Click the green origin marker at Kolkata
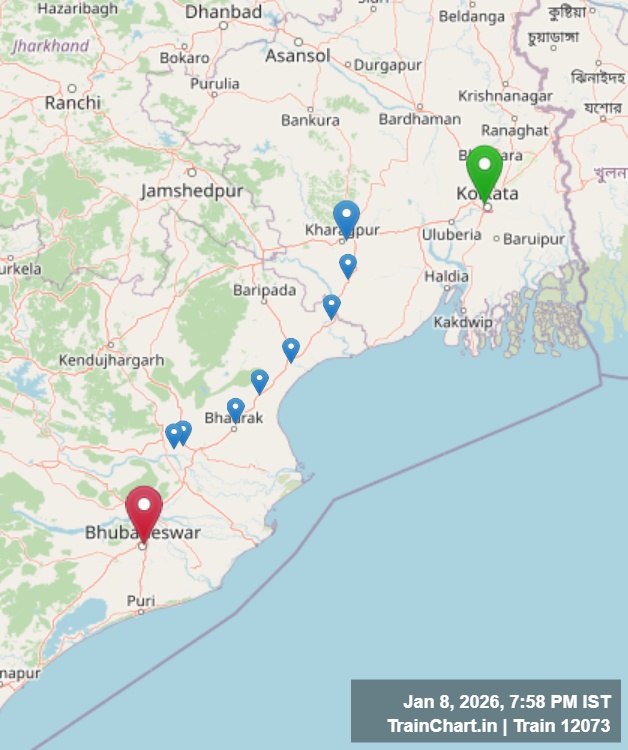Screen dimensions: 628x750 (485, 173)
